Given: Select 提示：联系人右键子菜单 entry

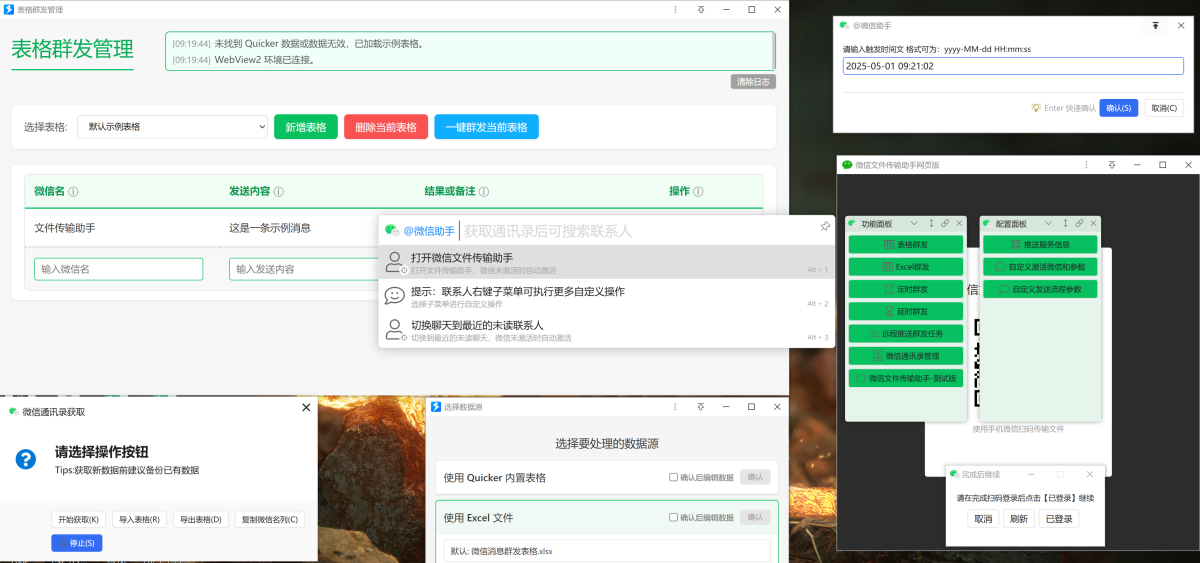Looking at the screenshot, I should tap(606, 297).
